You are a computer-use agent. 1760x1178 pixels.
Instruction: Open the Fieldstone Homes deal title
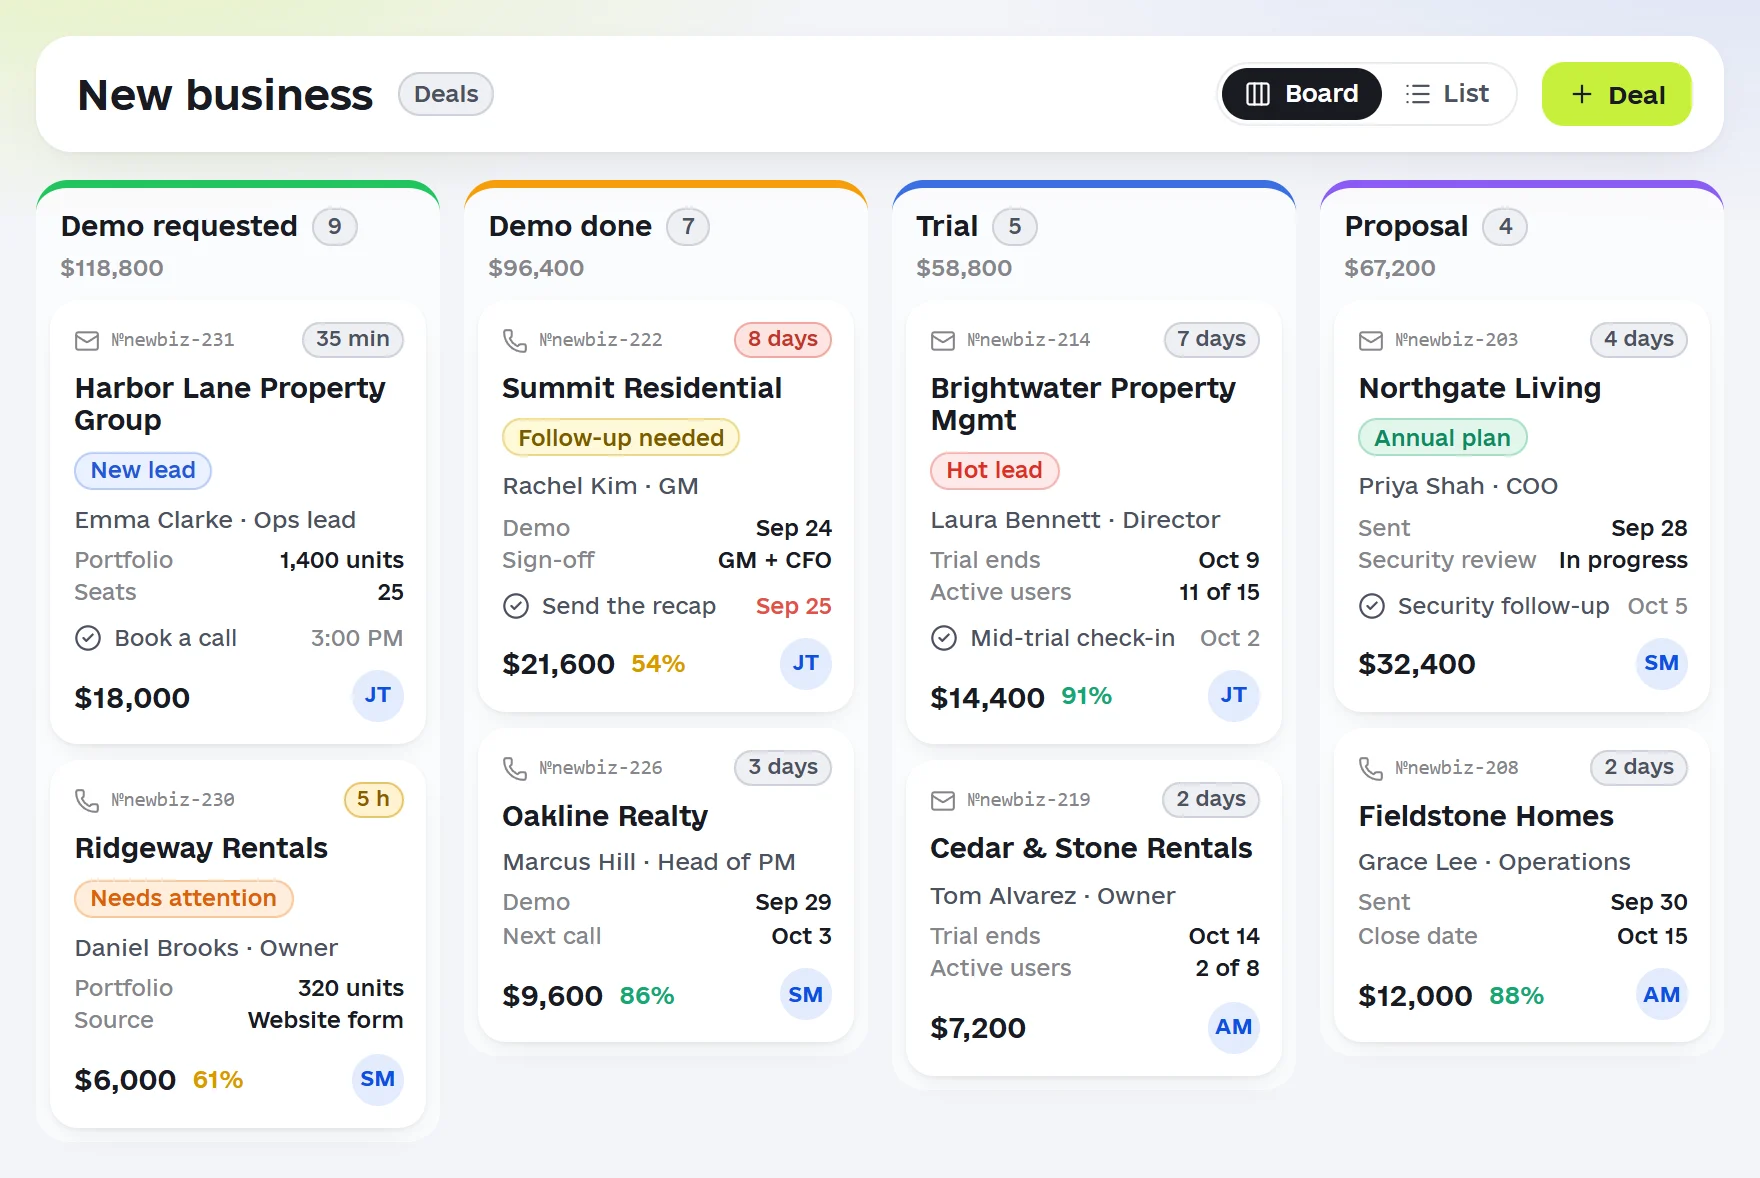(1486, 817)
